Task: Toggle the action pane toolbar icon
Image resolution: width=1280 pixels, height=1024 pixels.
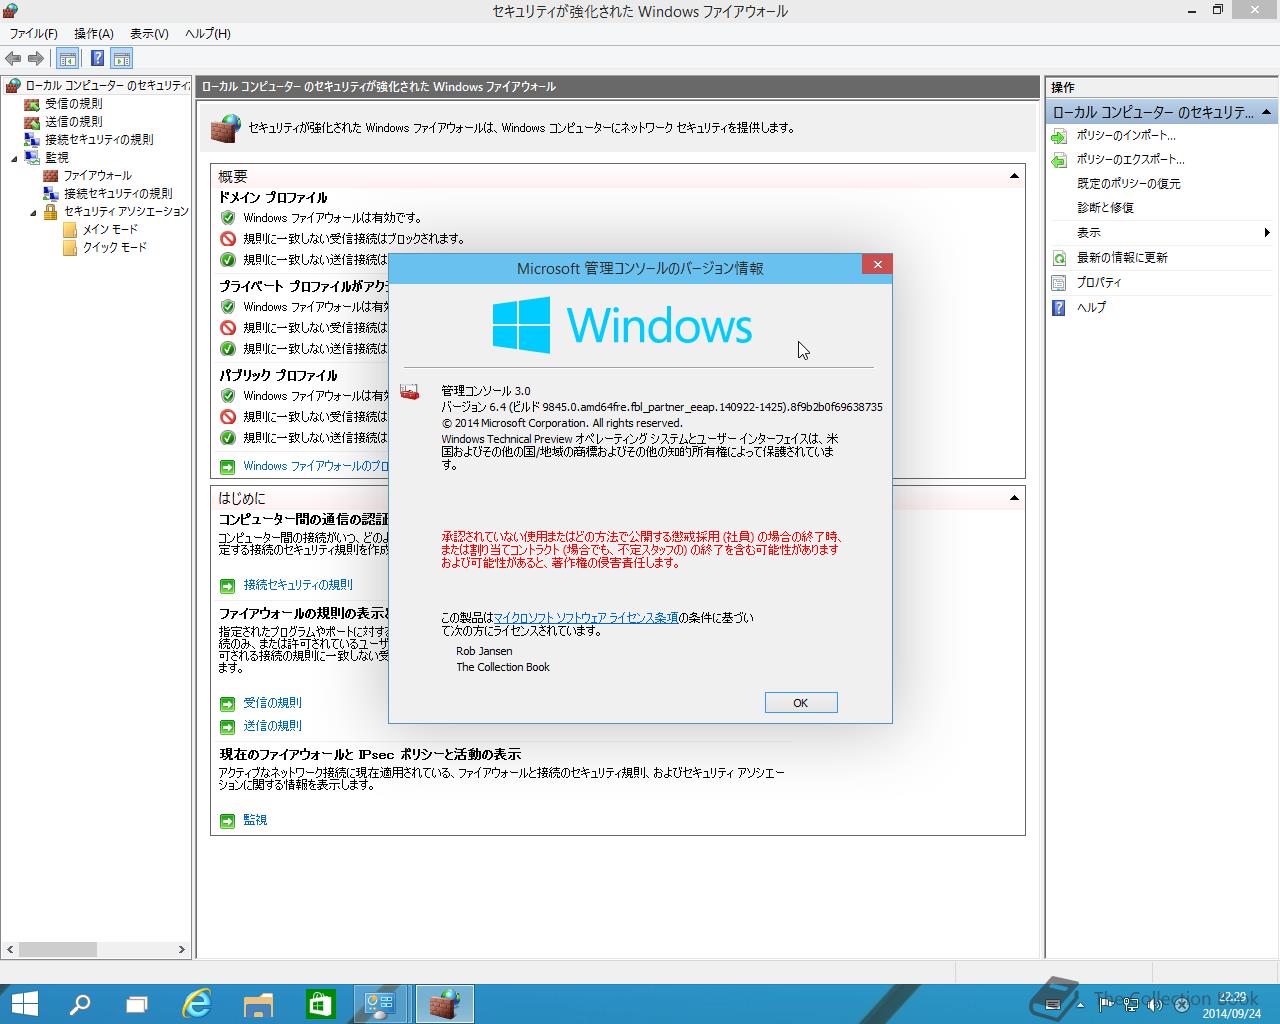Action: (122, 58)
